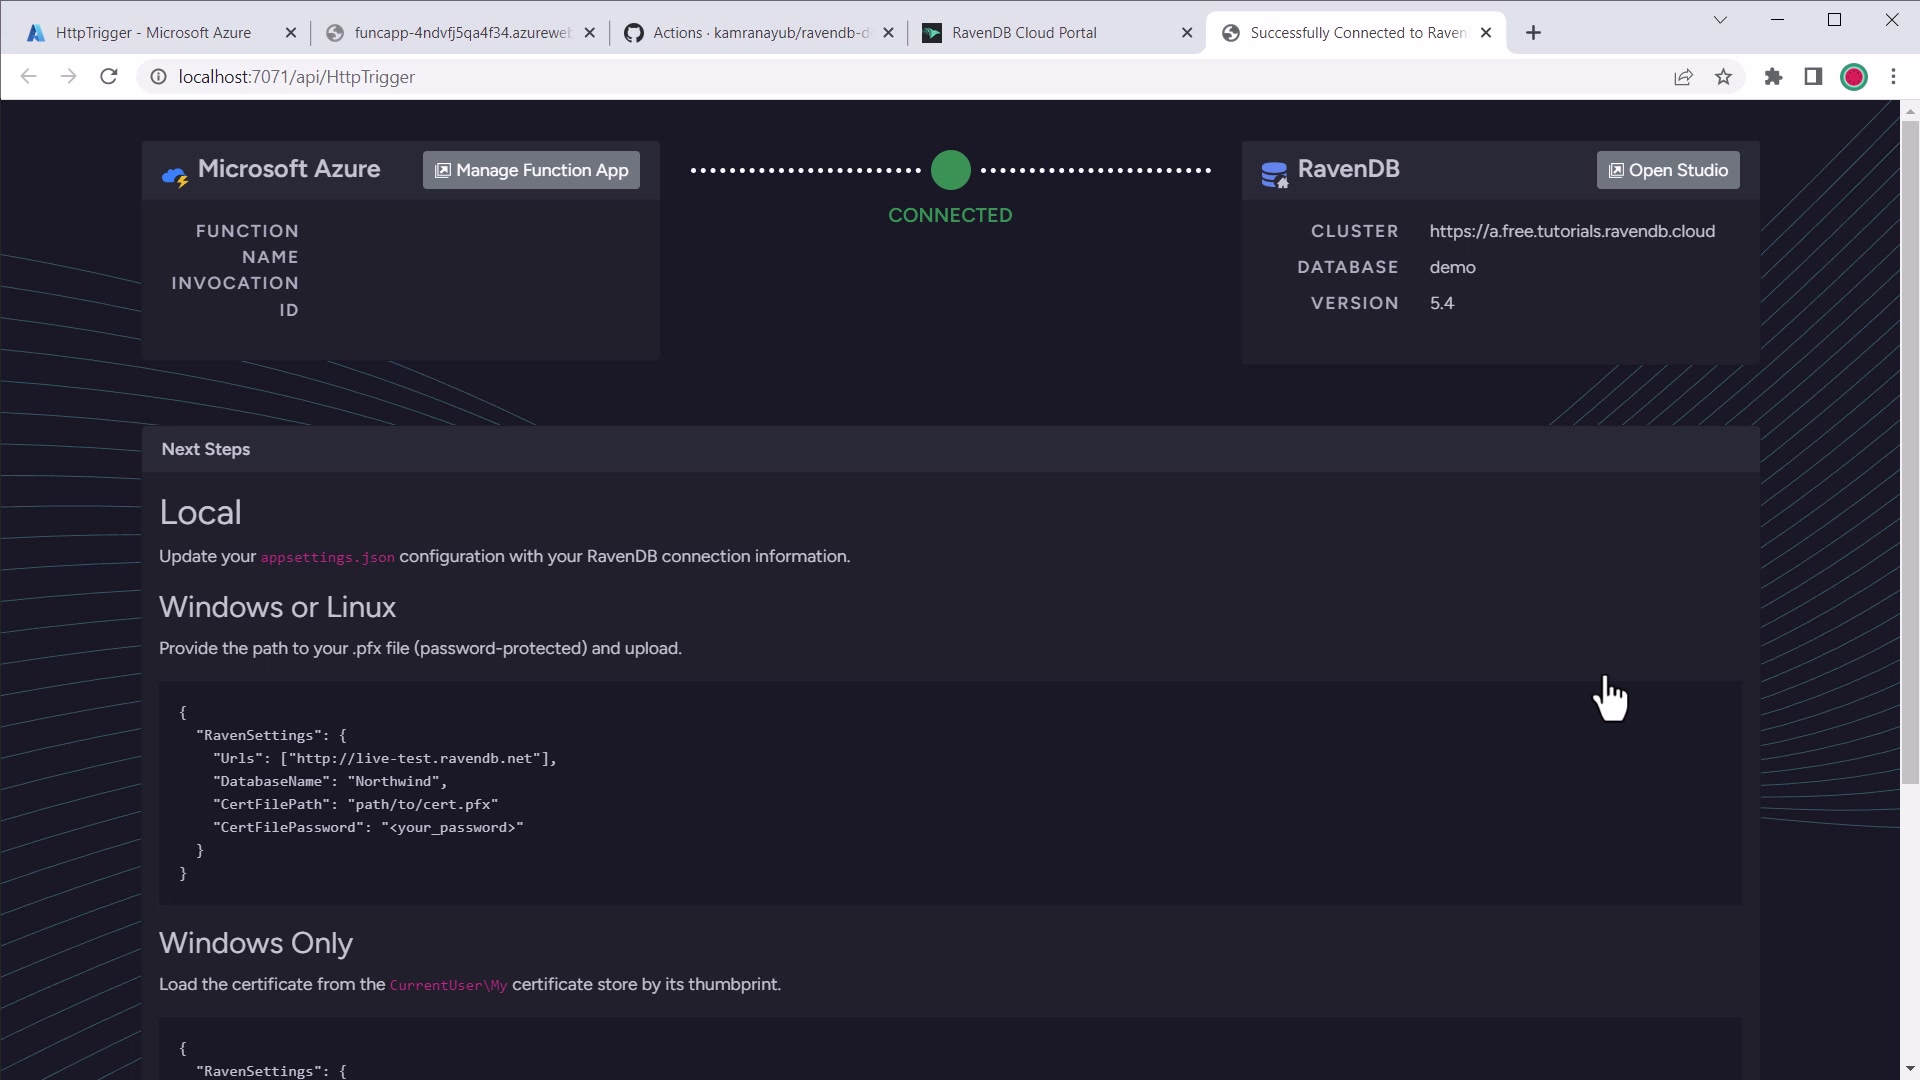The width and height of the screenshot is (1920, 1080).
Task: Switch to RavenDB Cloud Portal tab
Action: (x=1057, y=33)
